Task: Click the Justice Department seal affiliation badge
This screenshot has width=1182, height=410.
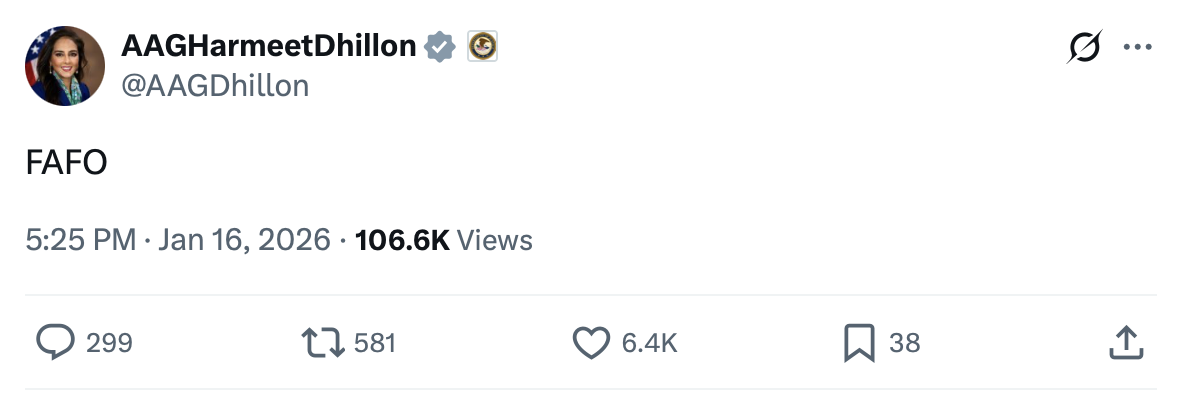Action: coord(483,46)
